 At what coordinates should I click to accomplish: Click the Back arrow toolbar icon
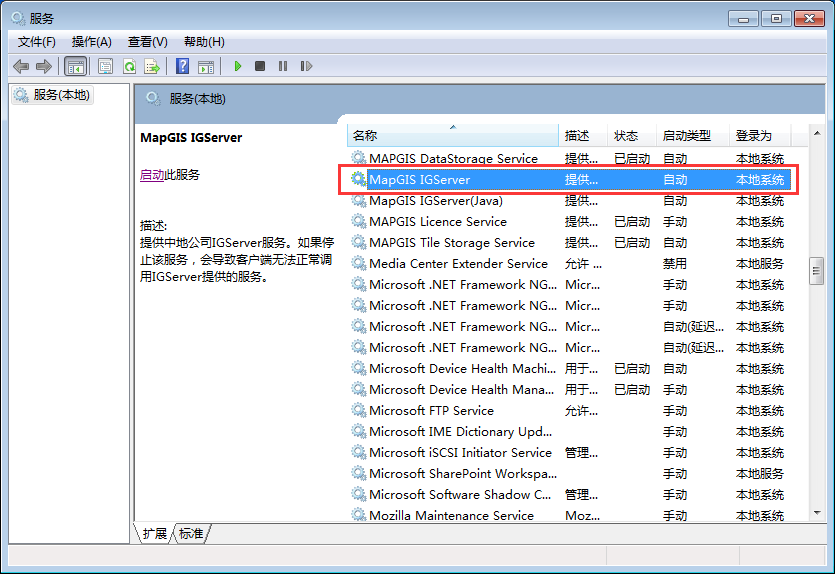pyautogui.click(x=21, y=67)
